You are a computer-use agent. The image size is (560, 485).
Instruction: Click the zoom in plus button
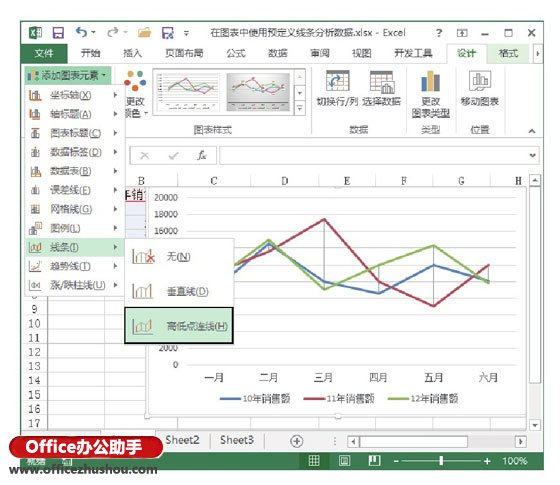point(487,461)
